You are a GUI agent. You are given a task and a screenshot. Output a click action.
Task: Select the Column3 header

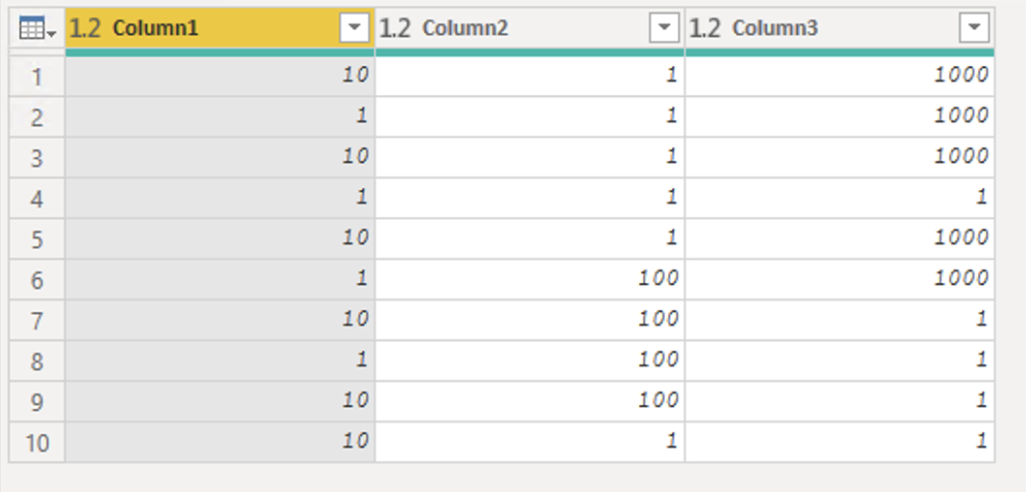point(840,28)
